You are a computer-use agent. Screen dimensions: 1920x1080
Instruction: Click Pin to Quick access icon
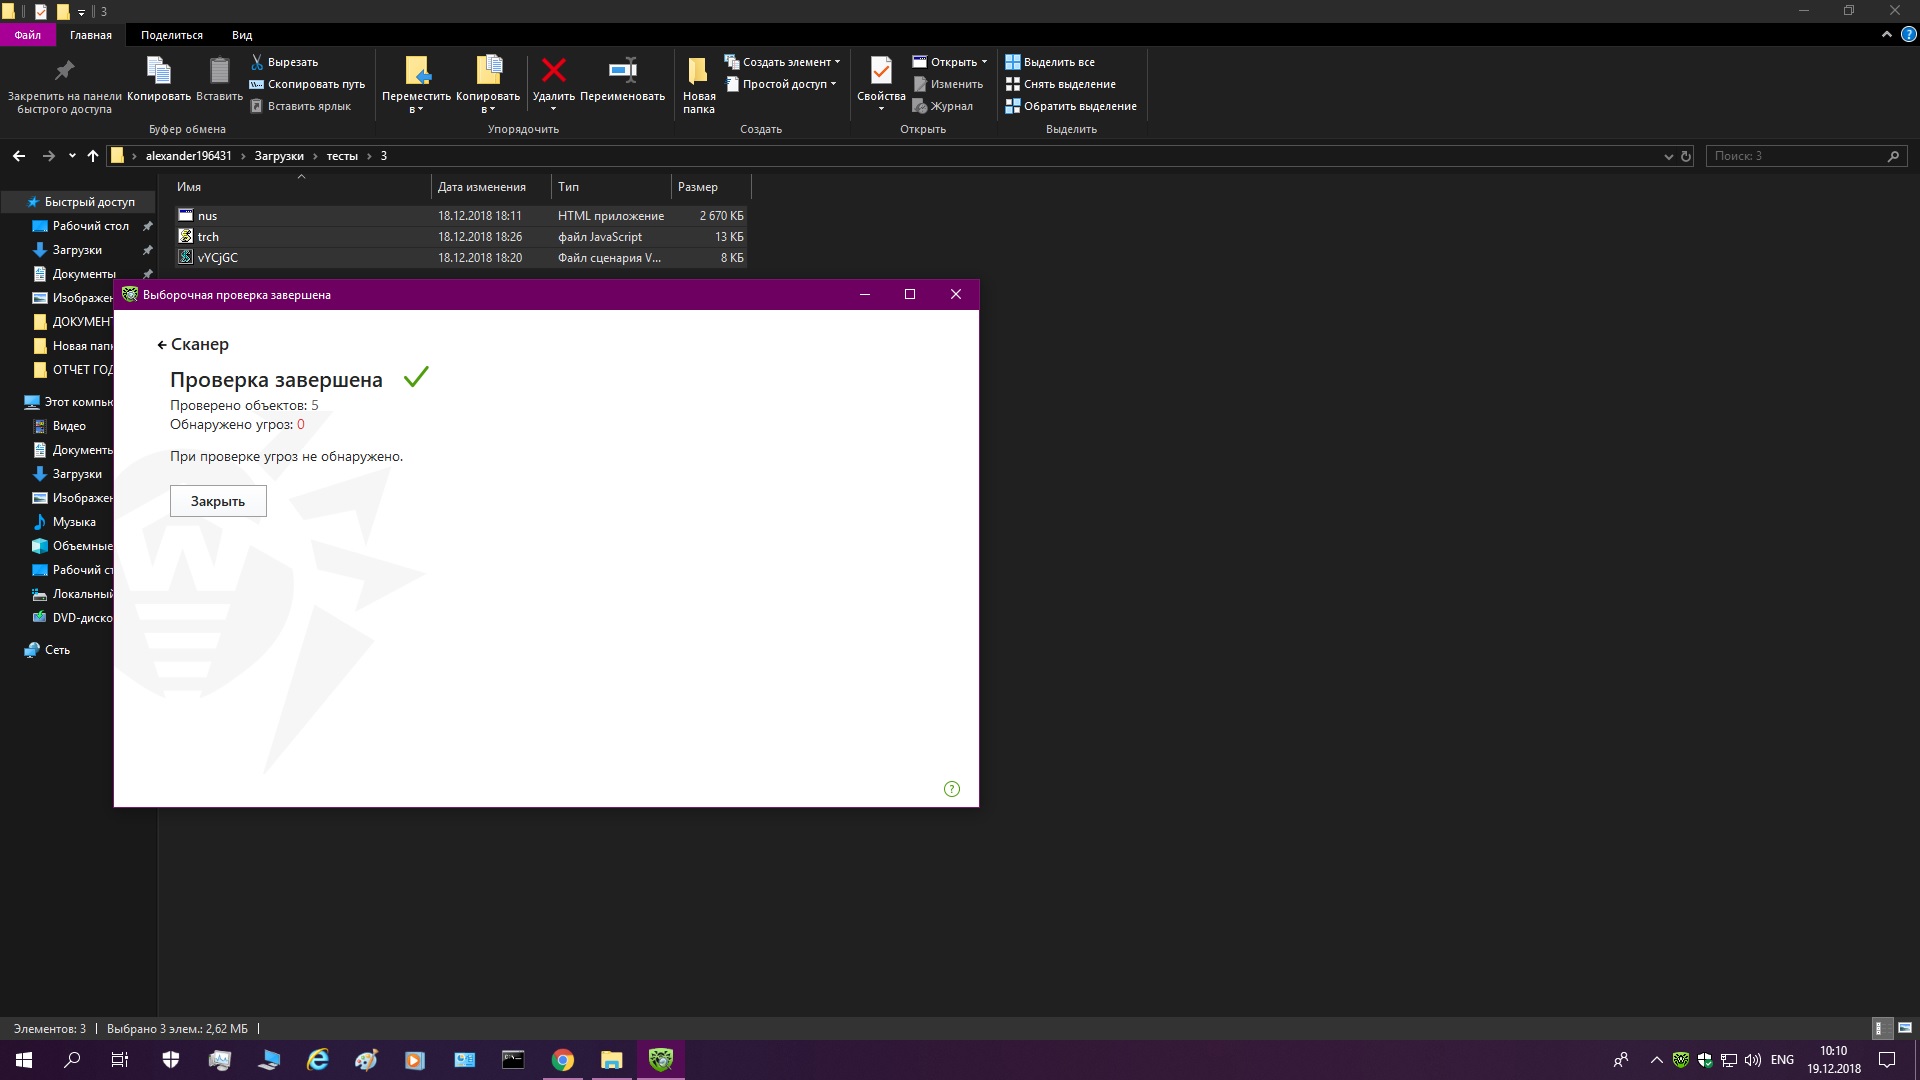[64, 71]
